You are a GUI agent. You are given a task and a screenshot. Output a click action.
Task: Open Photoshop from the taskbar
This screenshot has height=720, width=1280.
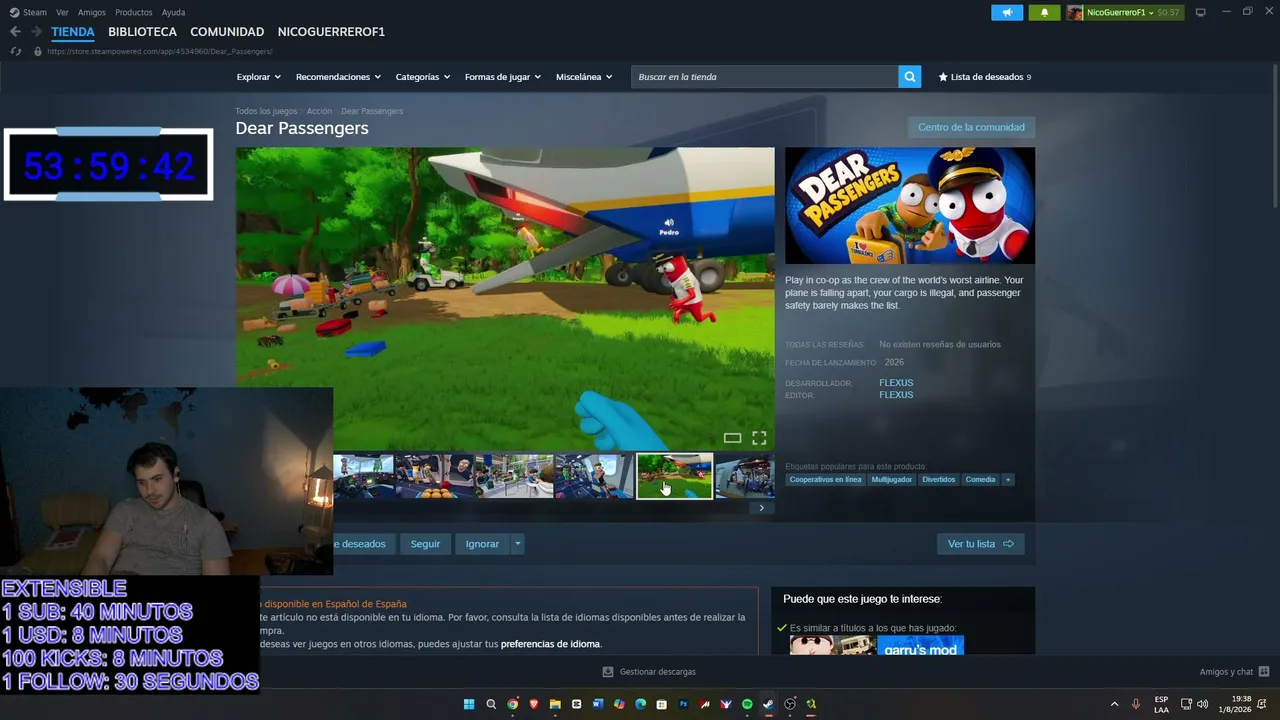pyautogui.click(x=683, y=704)
